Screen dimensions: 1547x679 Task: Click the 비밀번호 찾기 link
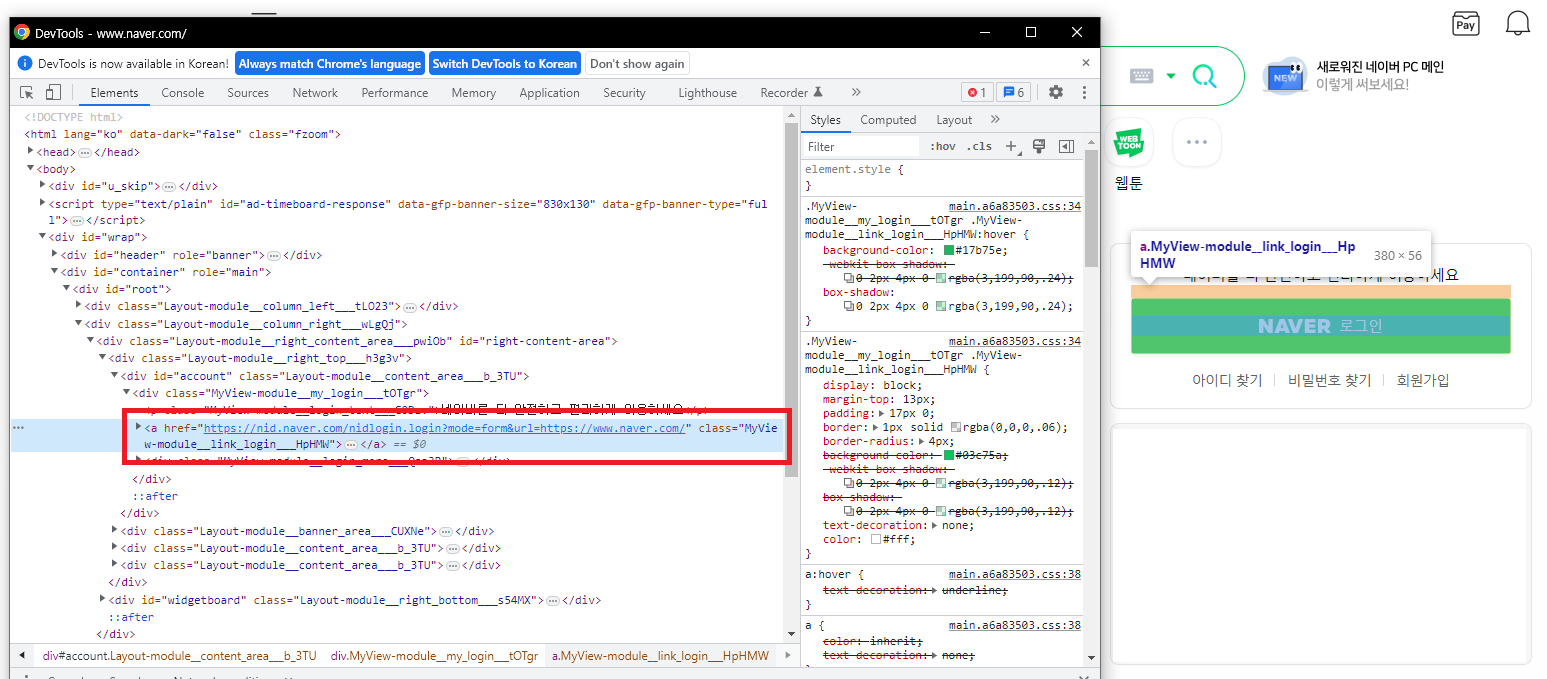(x=1329, y=380)
